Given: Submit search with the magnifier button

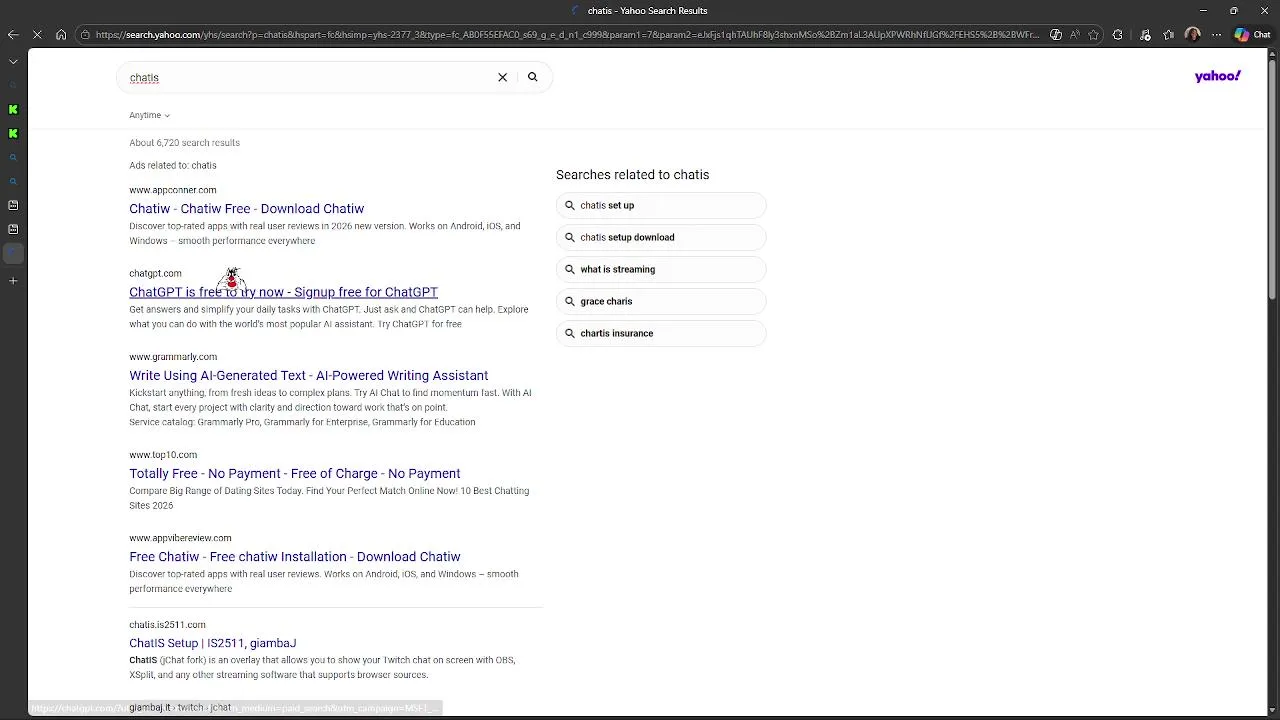Looking at the screenshot, I should [533, 77].
